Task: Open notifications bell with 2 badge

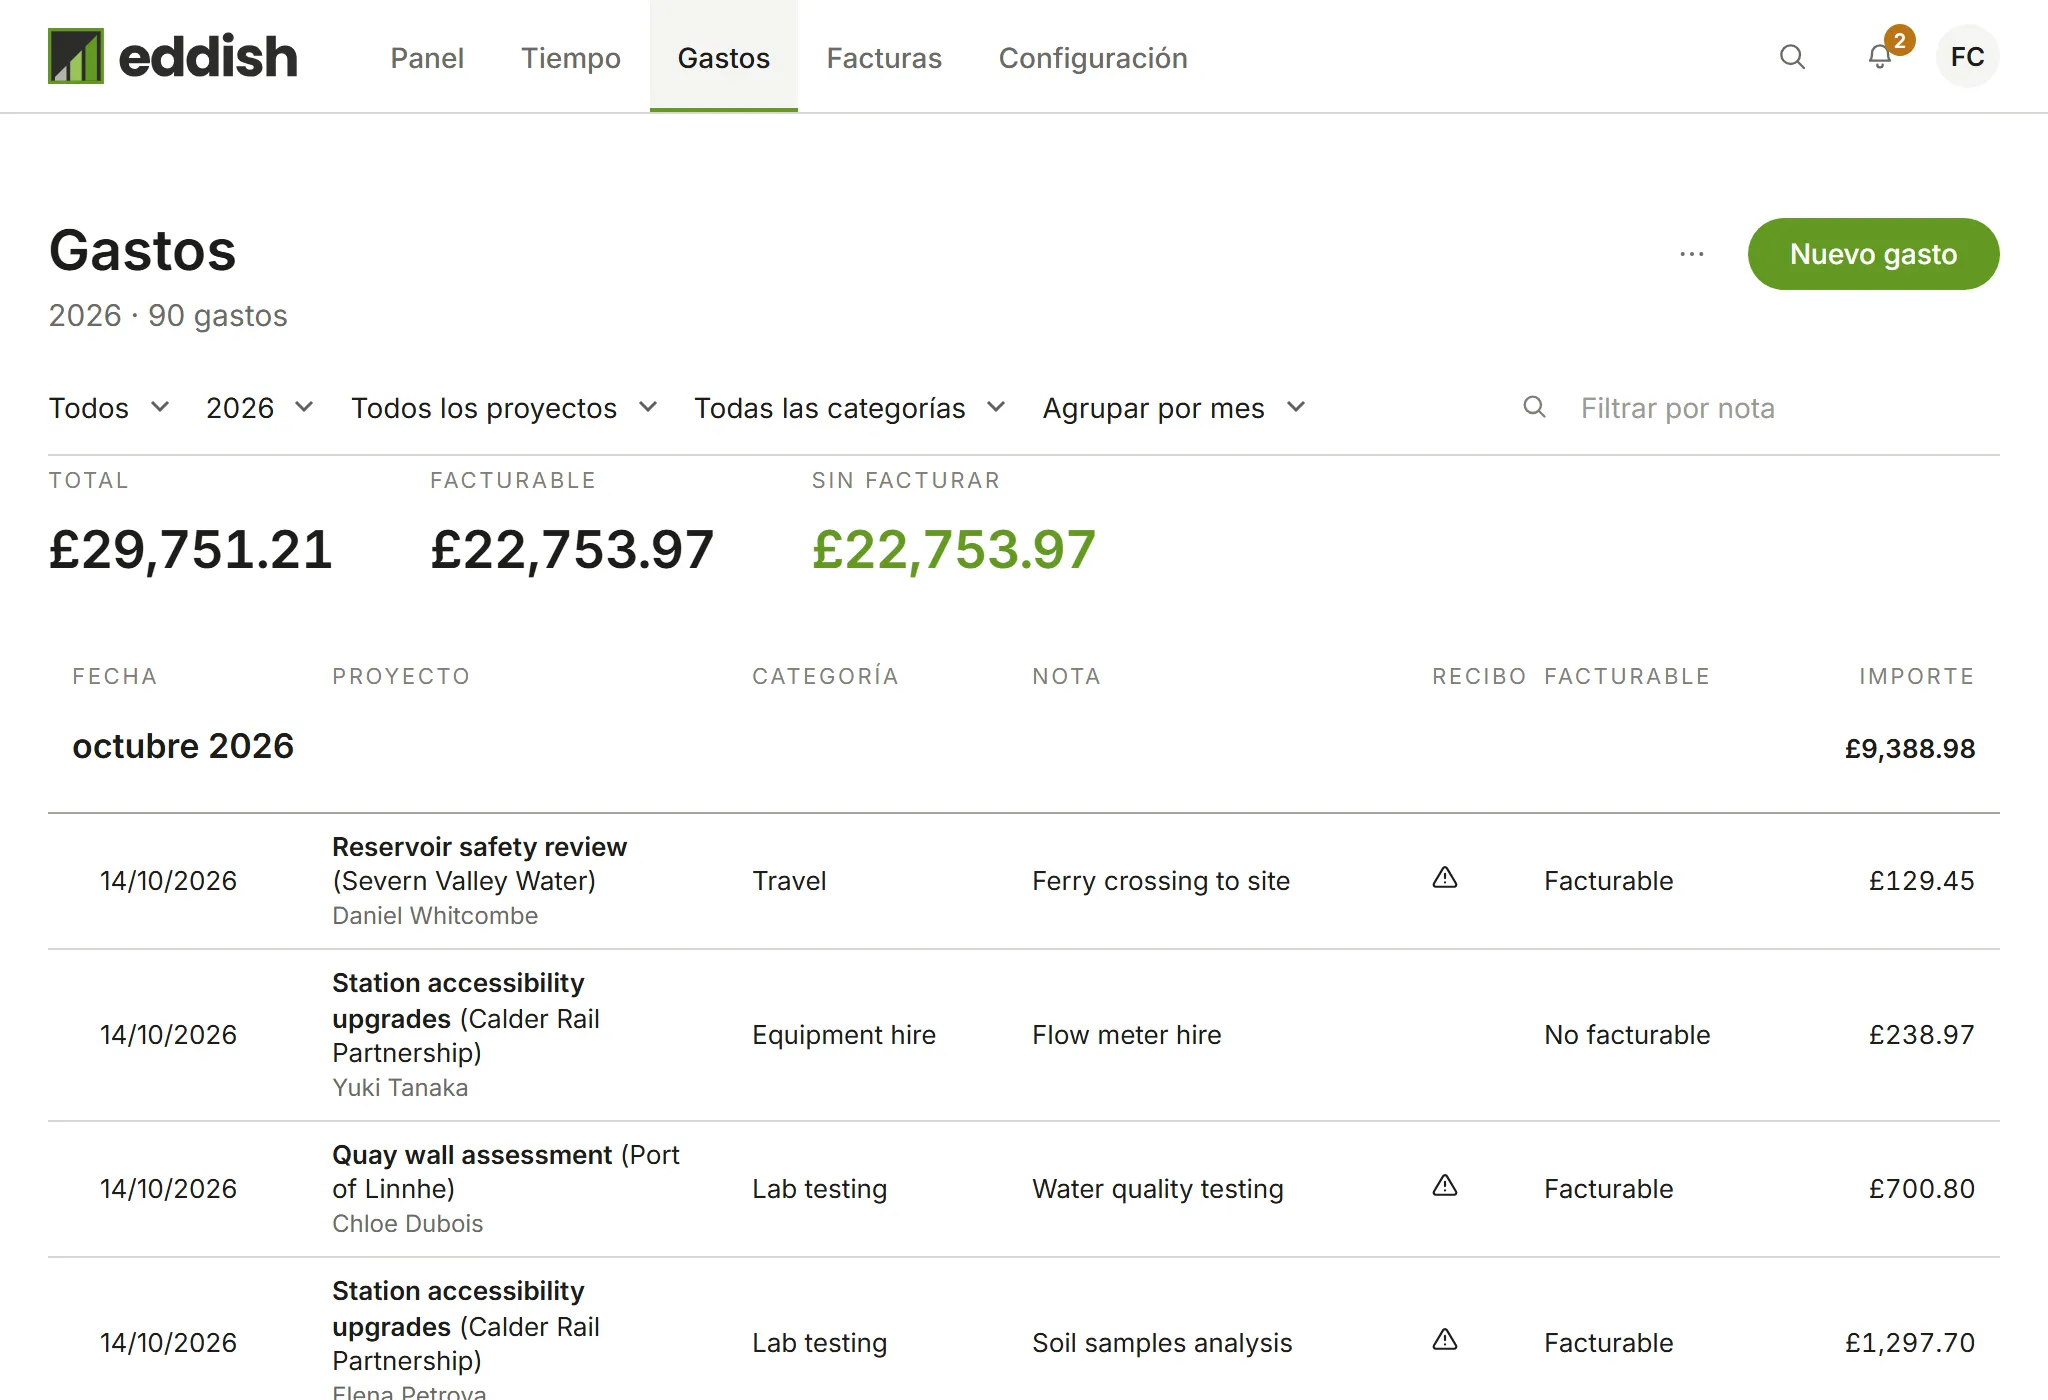Action: tap(1880, 57)
